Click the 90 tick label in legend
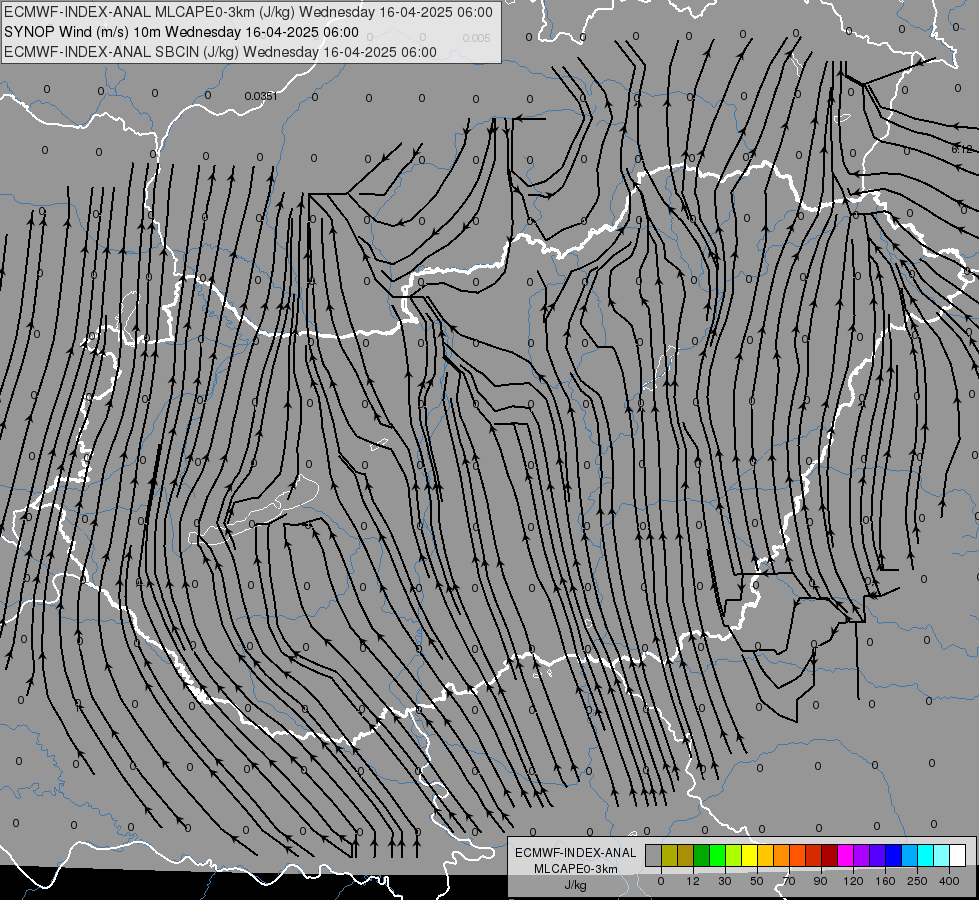Image resolution: width=979 pixels, height=900 pixels. point(820,881)
